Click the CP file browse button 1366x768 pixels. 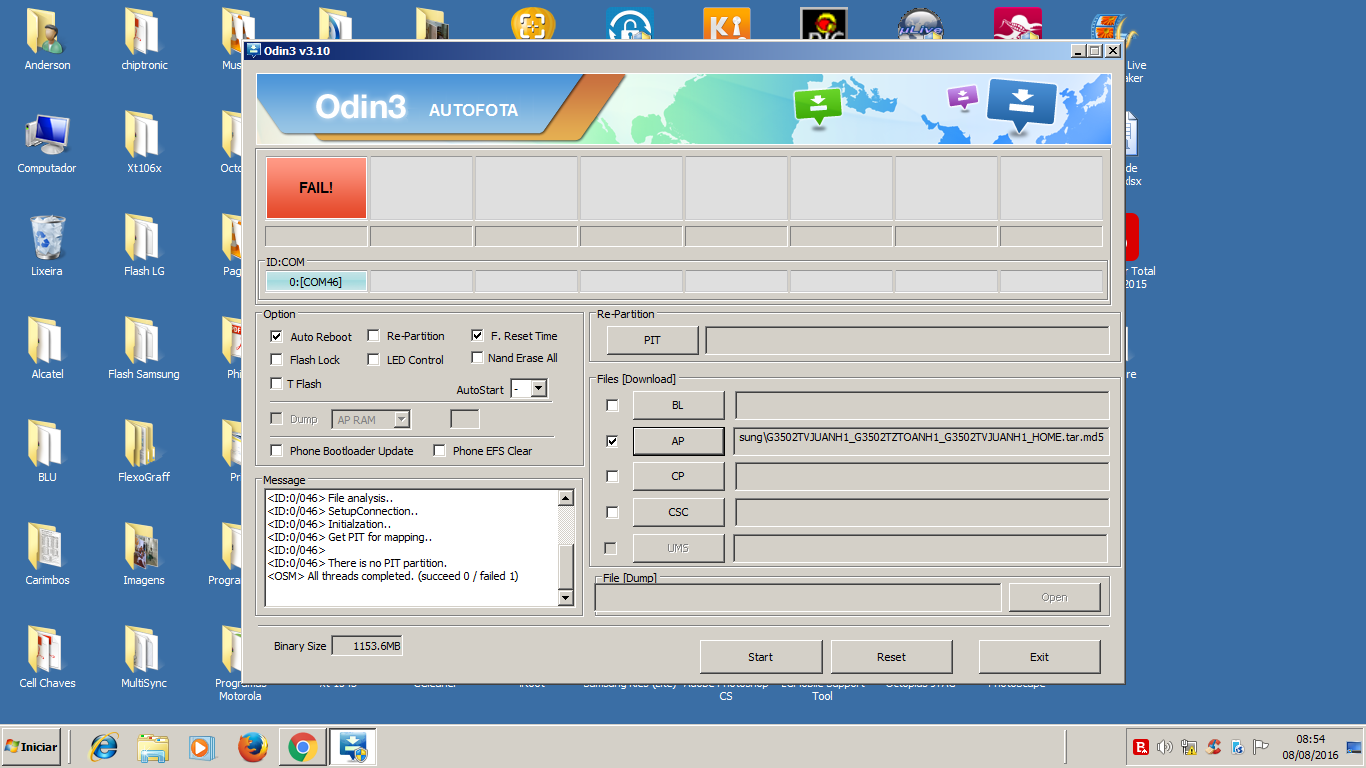click(678, 476)
